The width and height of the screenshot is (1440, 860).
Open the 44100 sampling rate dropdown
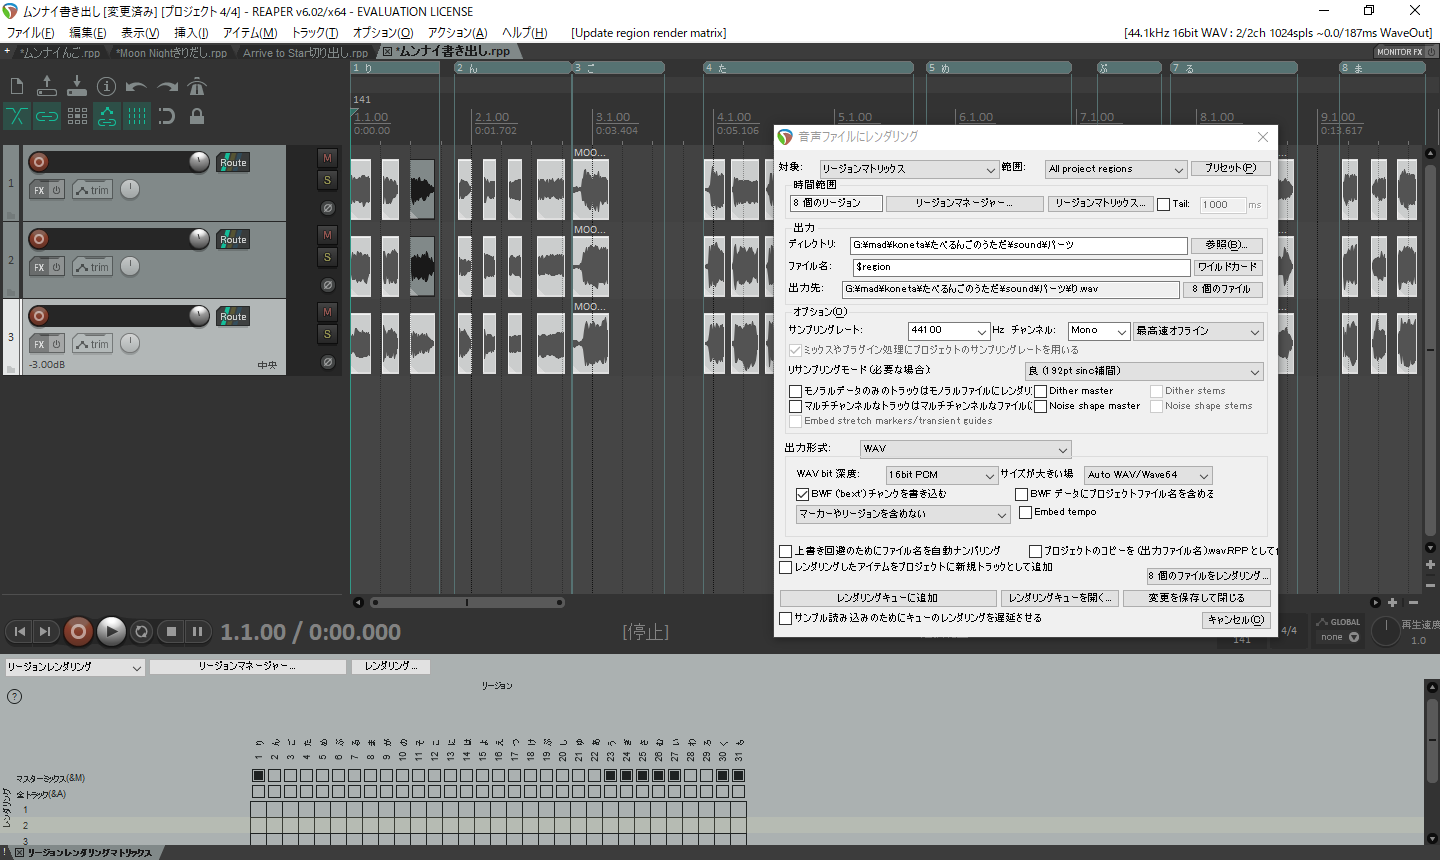[x=949, y=330]
